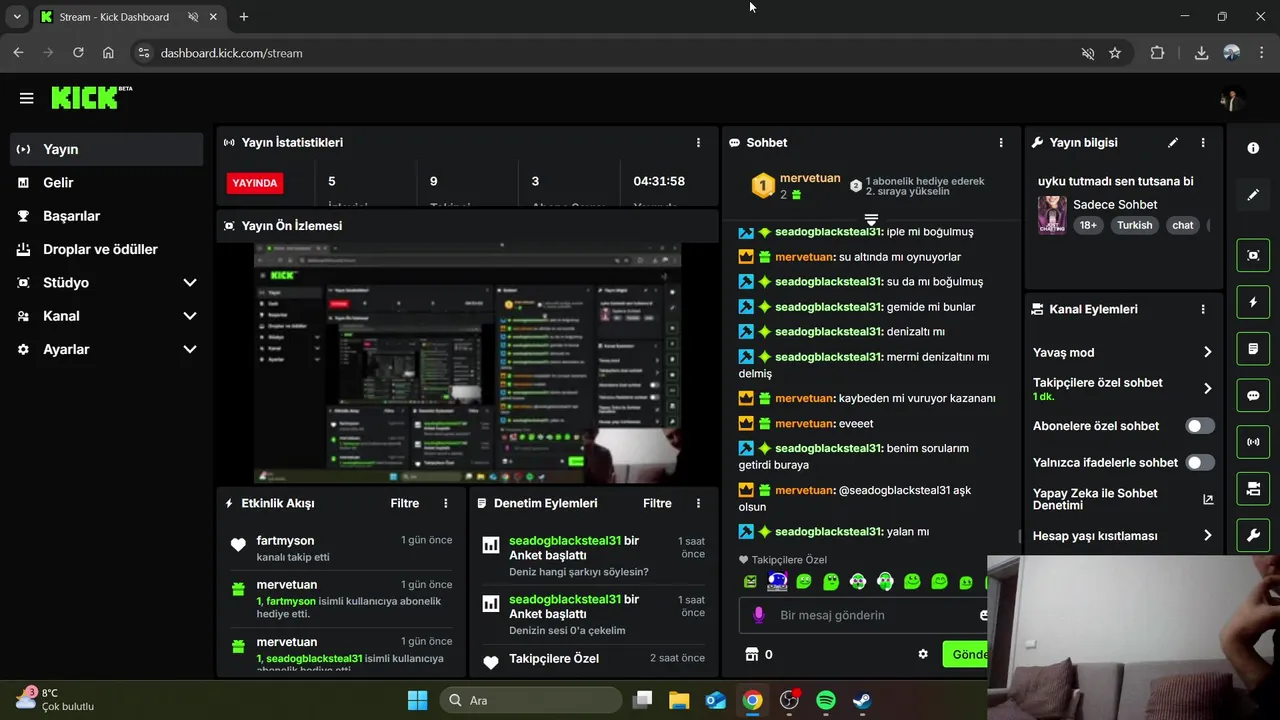Screen dimensions: 1280x720
Task: Click the chat tag in stream info
Action: 1183,226
